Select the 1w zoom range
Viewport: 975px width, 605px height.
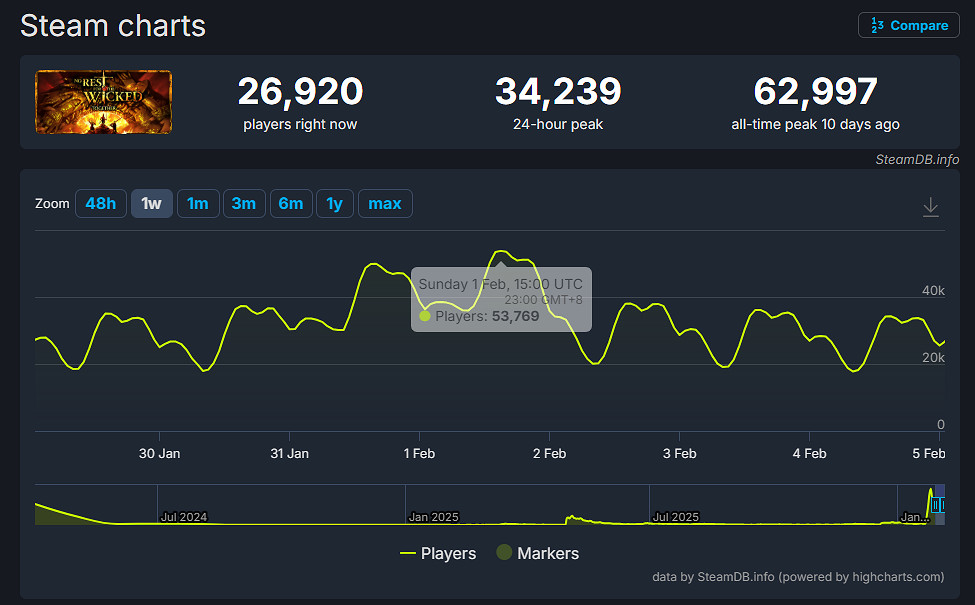pyautogui.click(x=151, y=204)
